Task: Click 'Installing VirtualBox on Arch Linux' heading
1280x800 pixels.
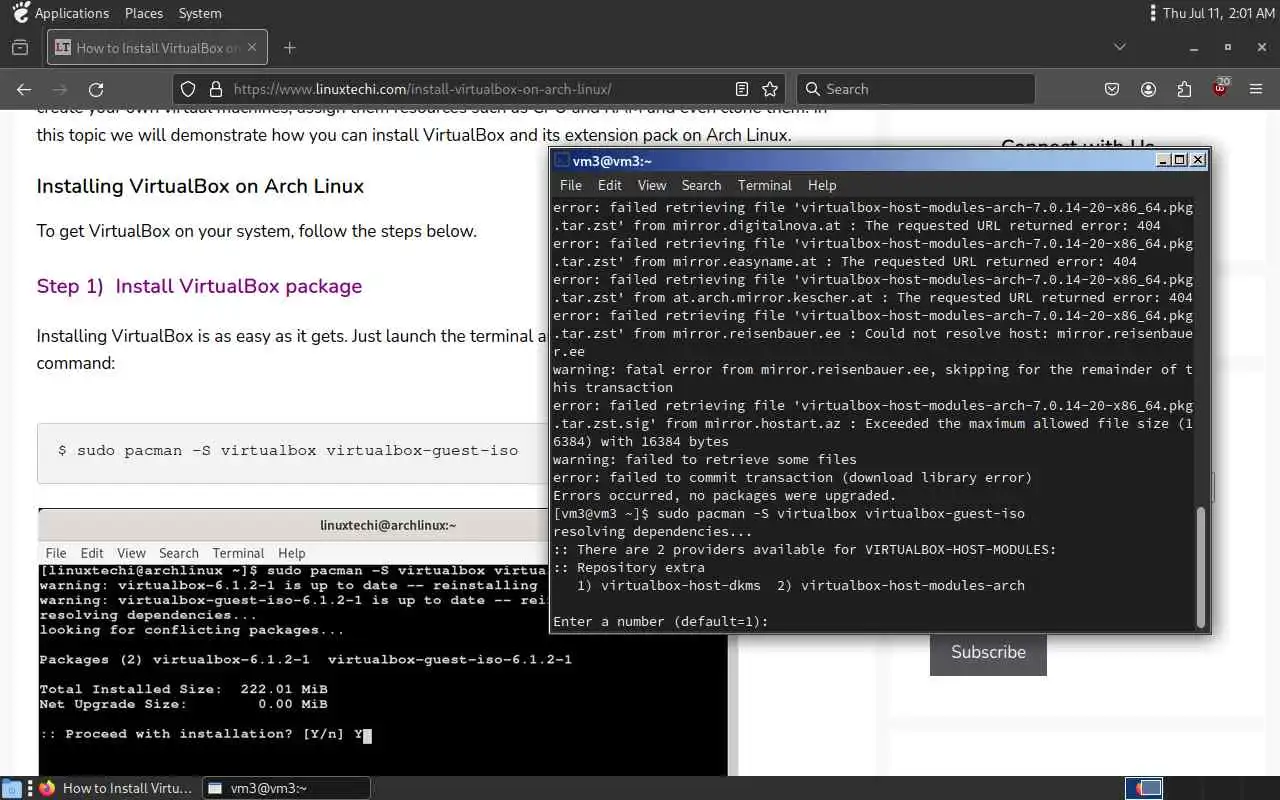Action: coord(200,186)
